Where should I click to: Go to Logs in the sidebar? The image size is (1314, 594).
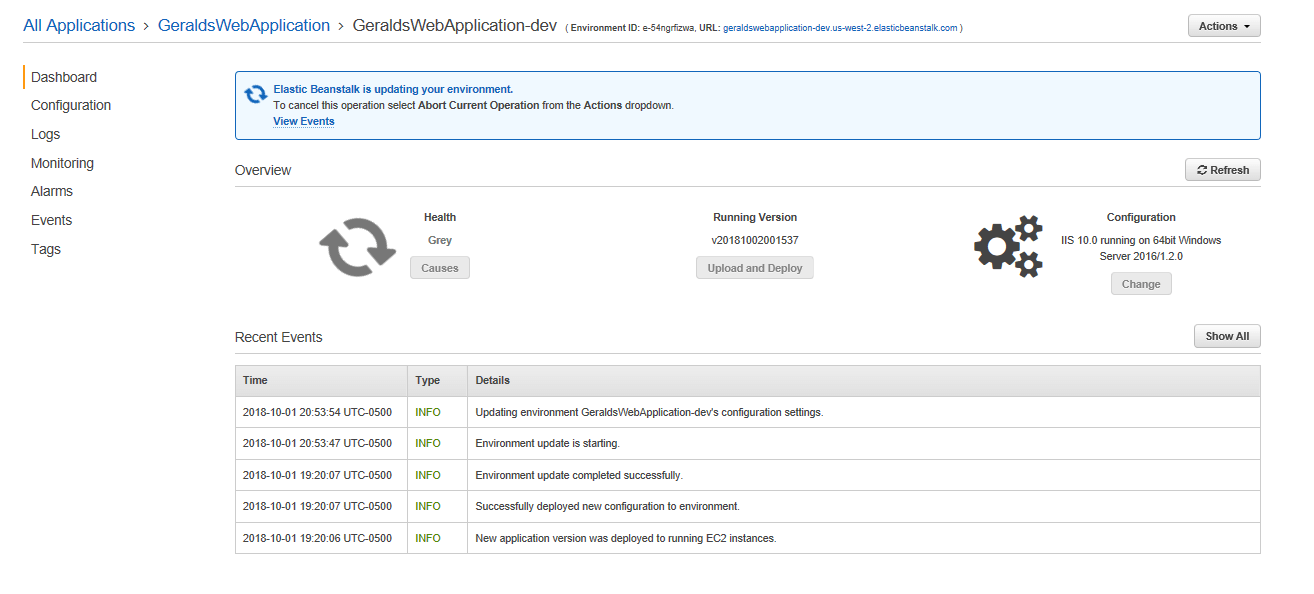pyautogui.click(x=45, y=134)
